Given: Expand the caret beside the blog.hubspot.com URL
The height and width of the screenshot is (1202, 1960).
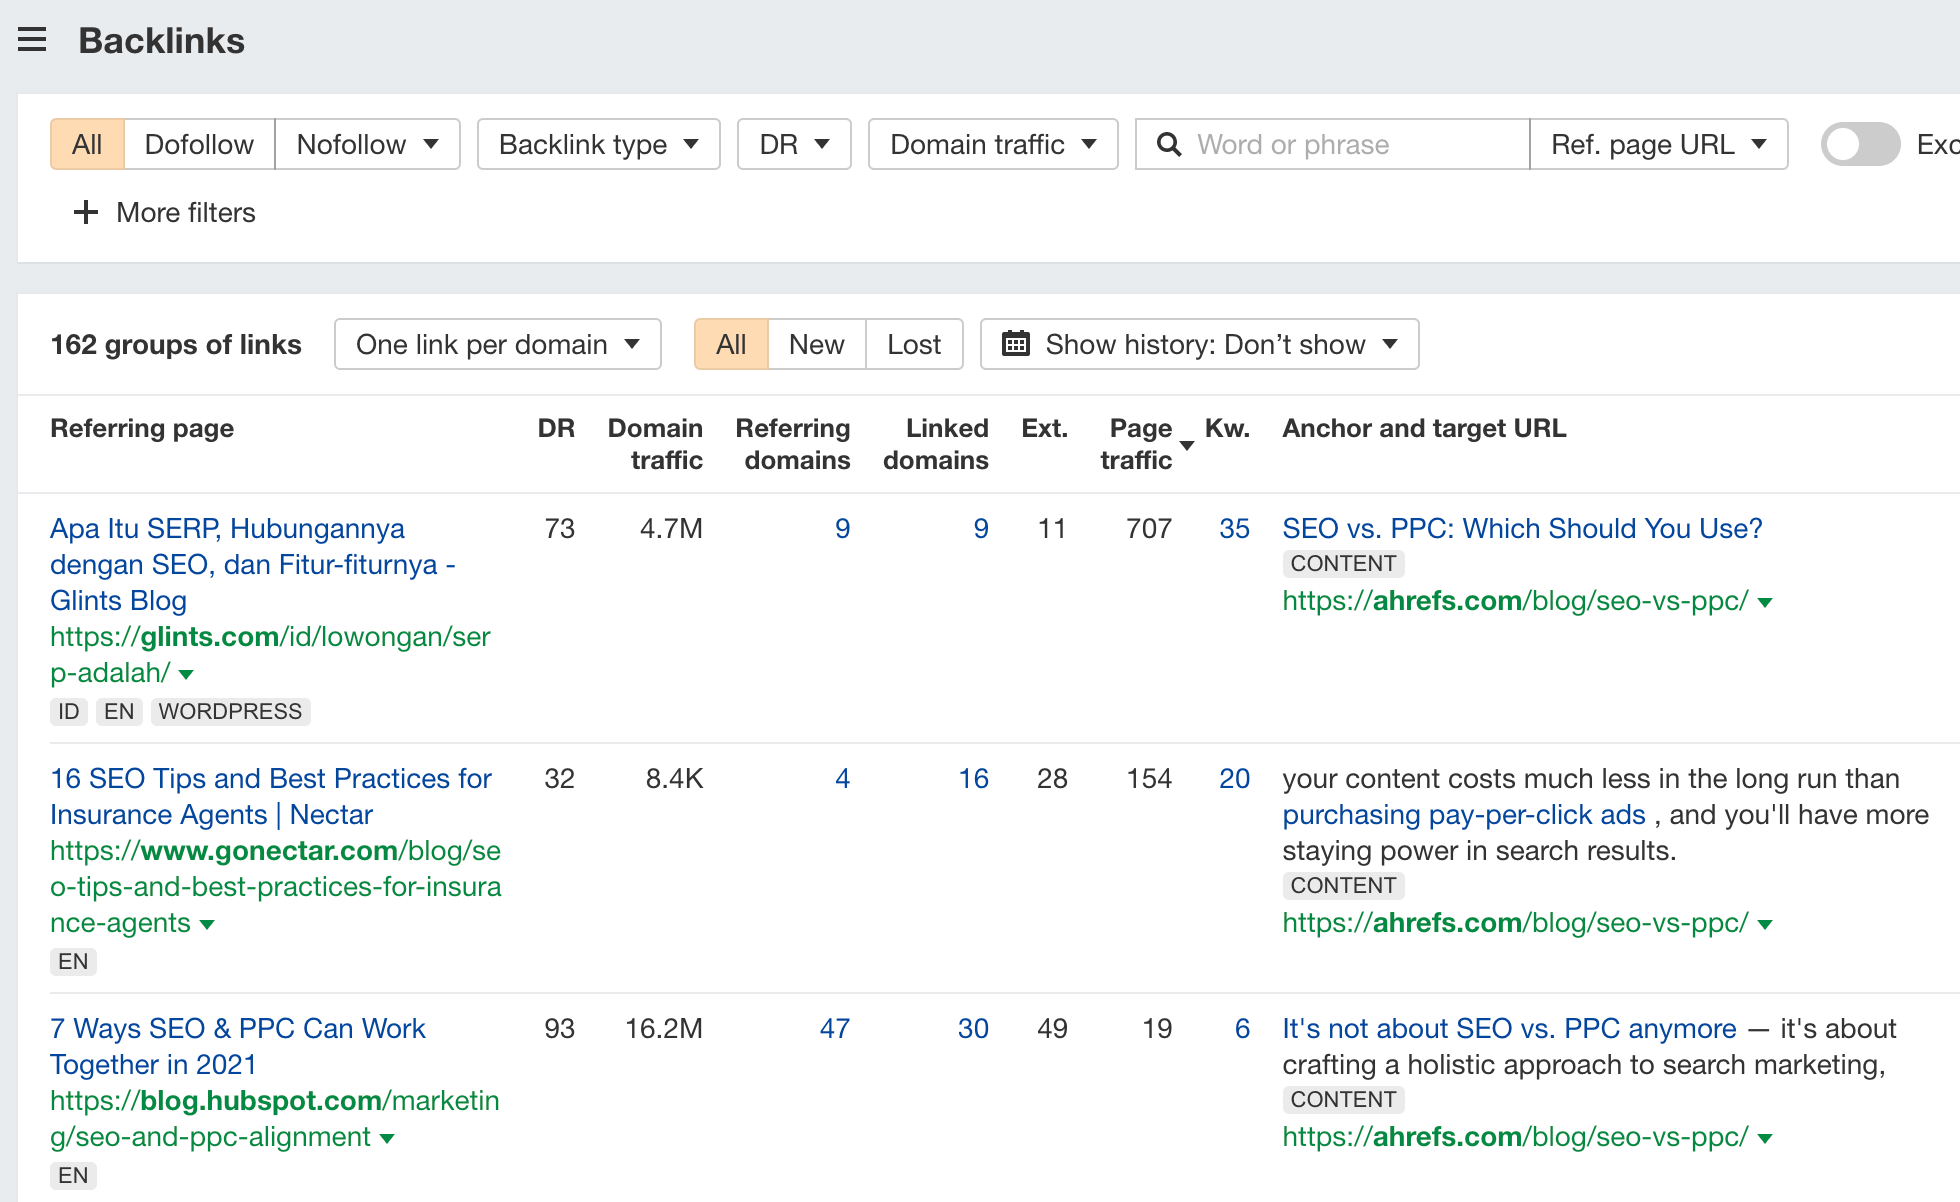Looking at the screenshot, I should tap(388, 1138).
